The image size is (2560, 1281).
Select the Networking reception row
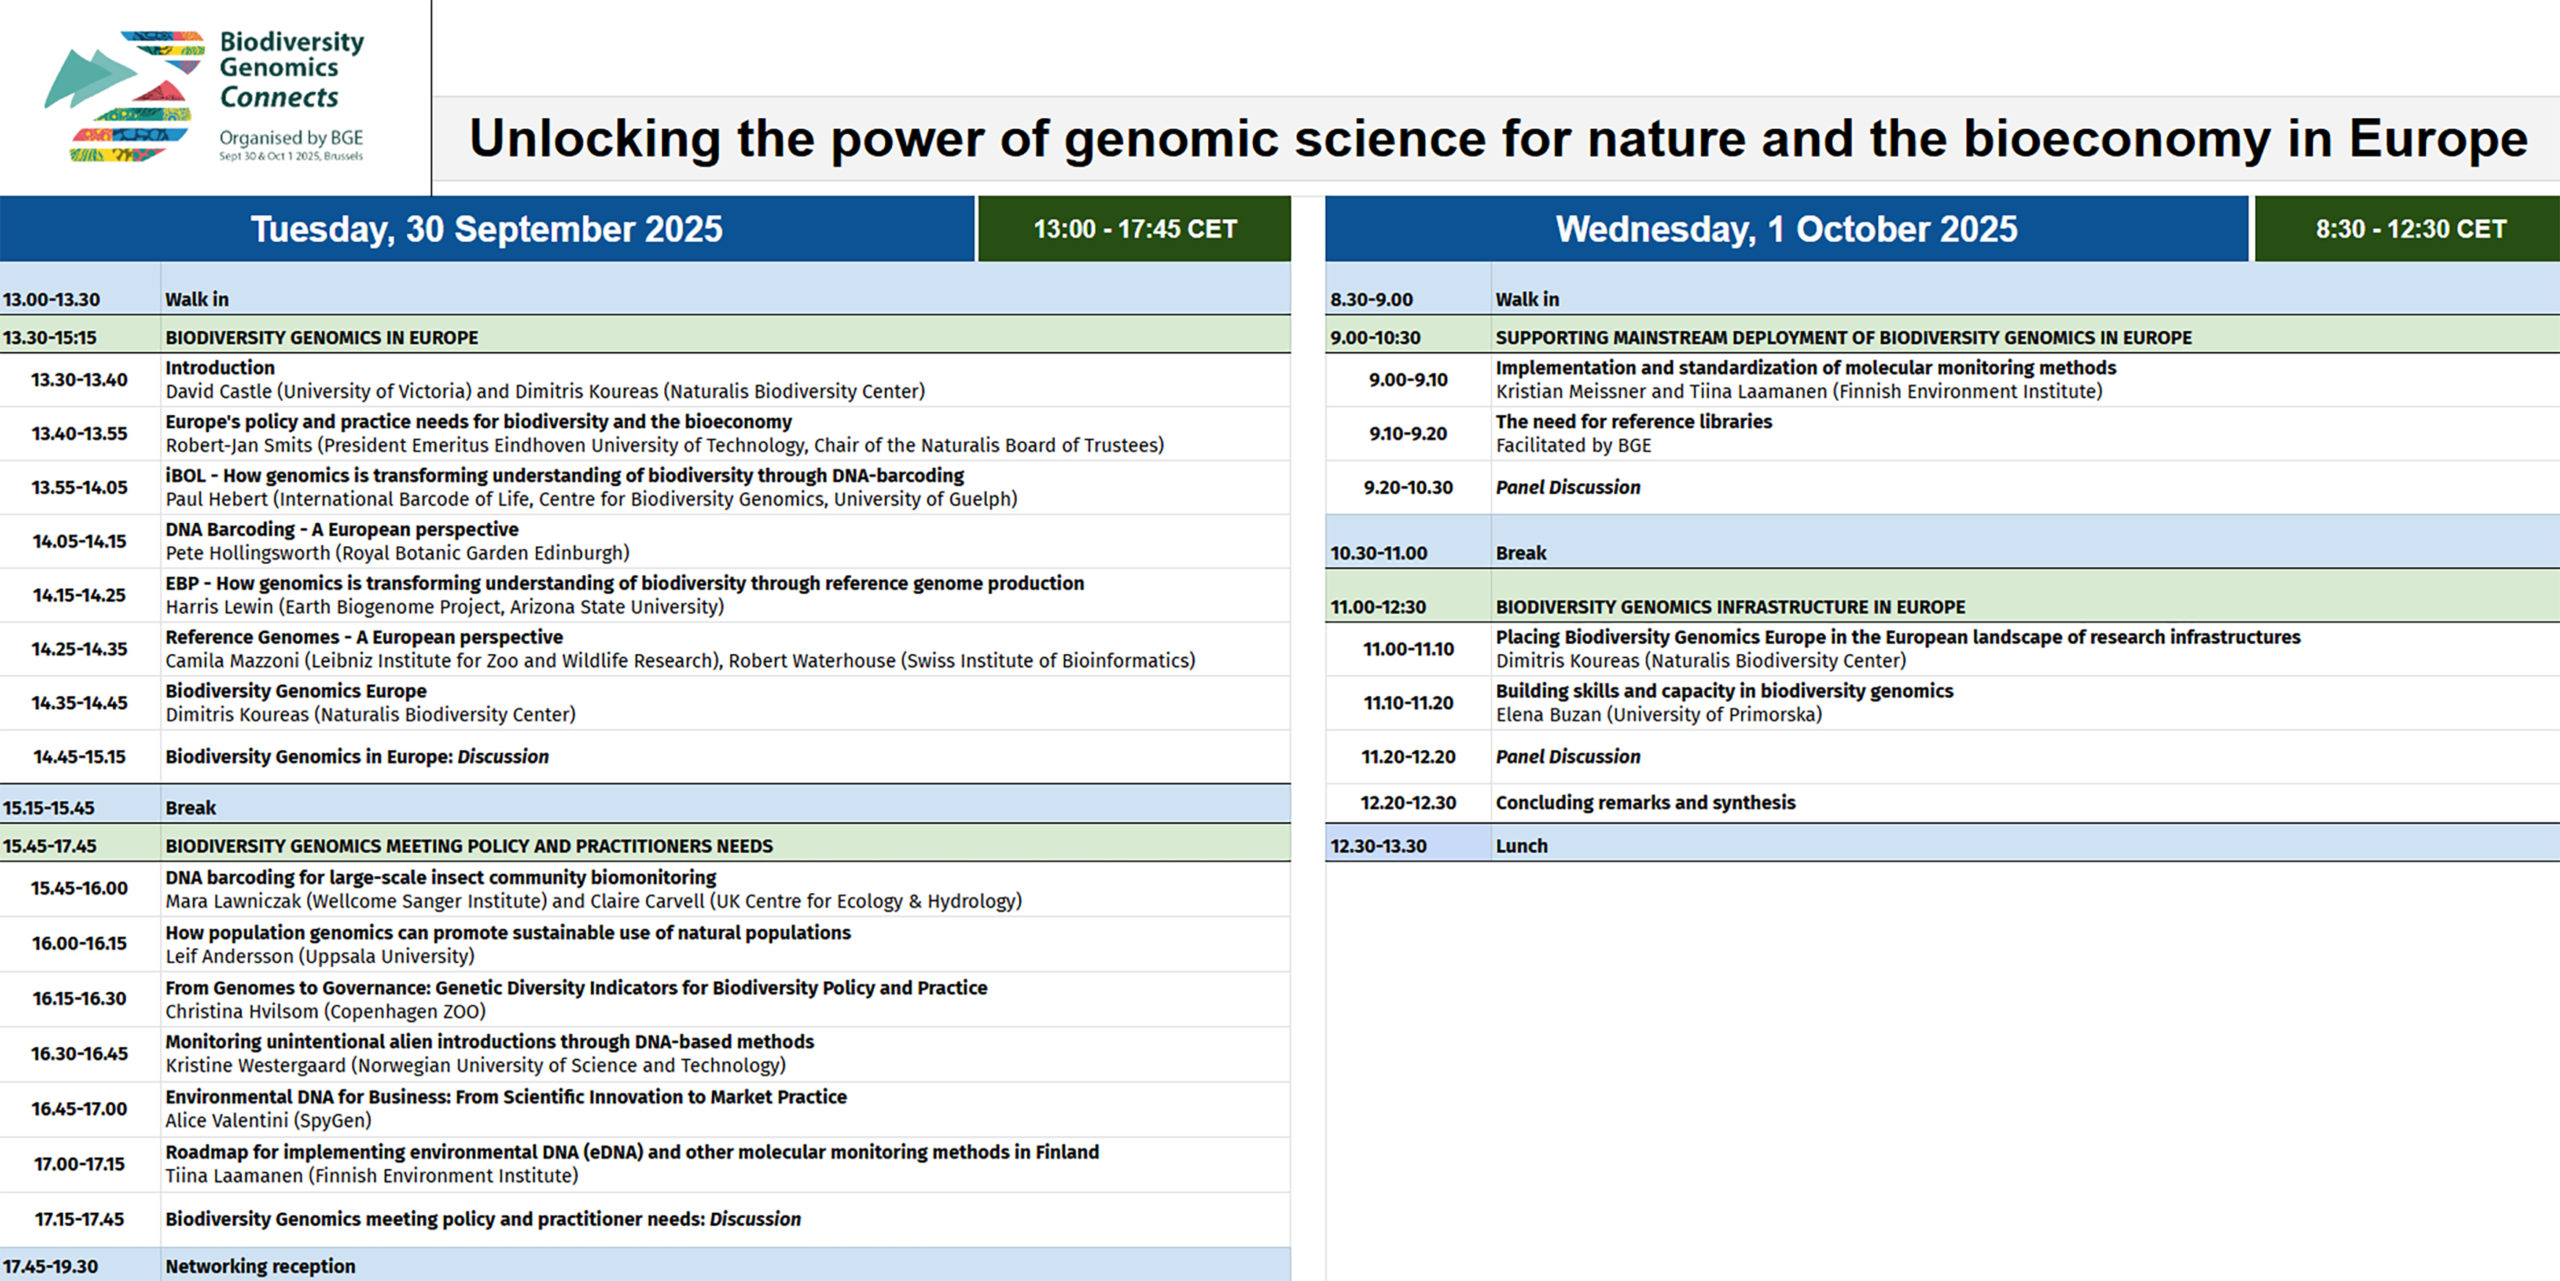point(645,1265)
